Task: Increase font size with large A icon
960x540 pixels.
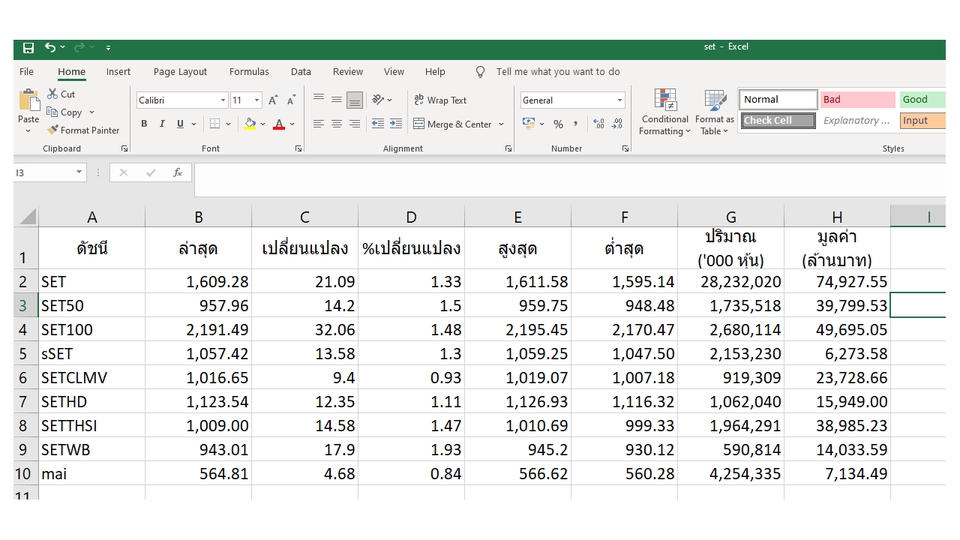Action: (273, 100)
